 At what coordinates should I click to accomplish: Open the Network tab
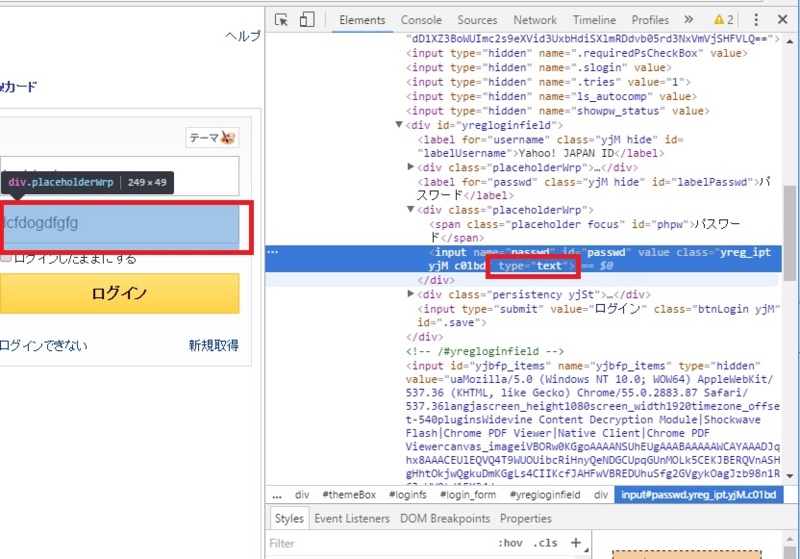[x=535, y=20]
